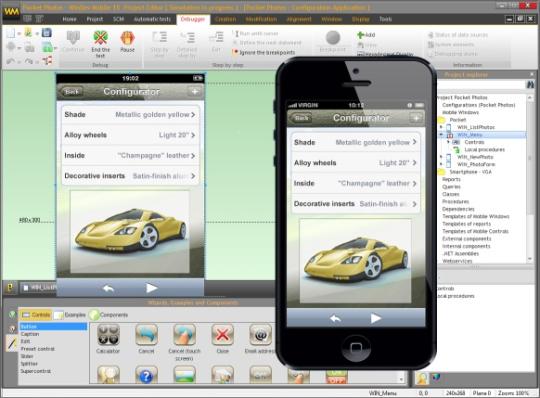The width and height of the screenshot is (540, 398).
Task: Click the Continue debug icon
Action: click(x=73, y=38)
